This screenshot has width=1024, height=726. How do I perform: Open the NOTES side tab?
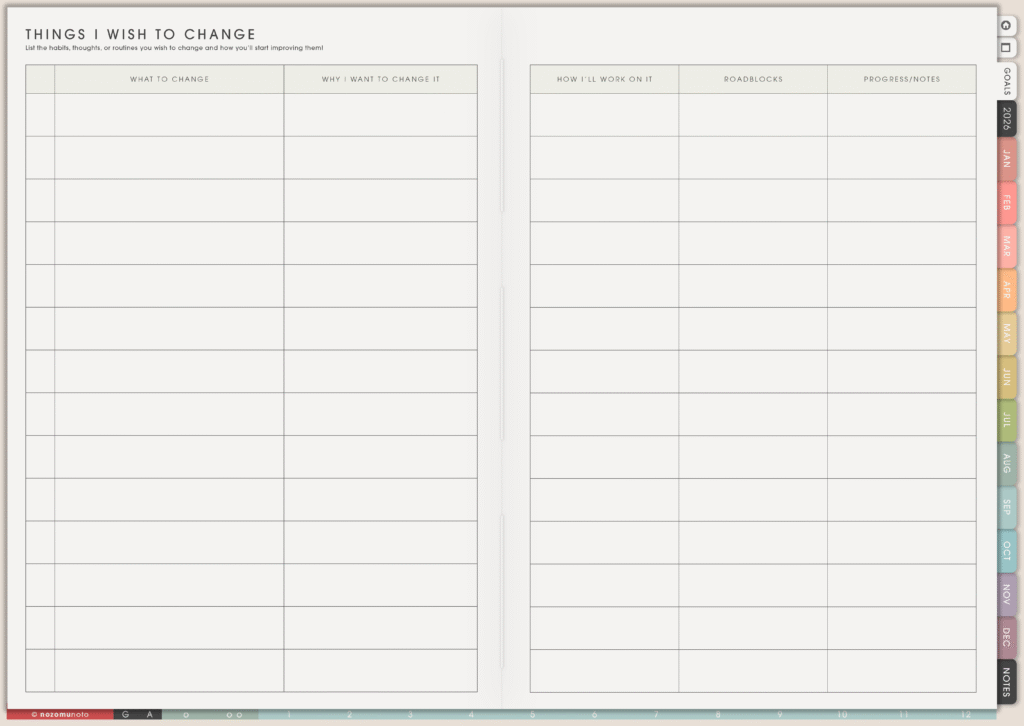pyautogui.click(x=1007, y=682)
